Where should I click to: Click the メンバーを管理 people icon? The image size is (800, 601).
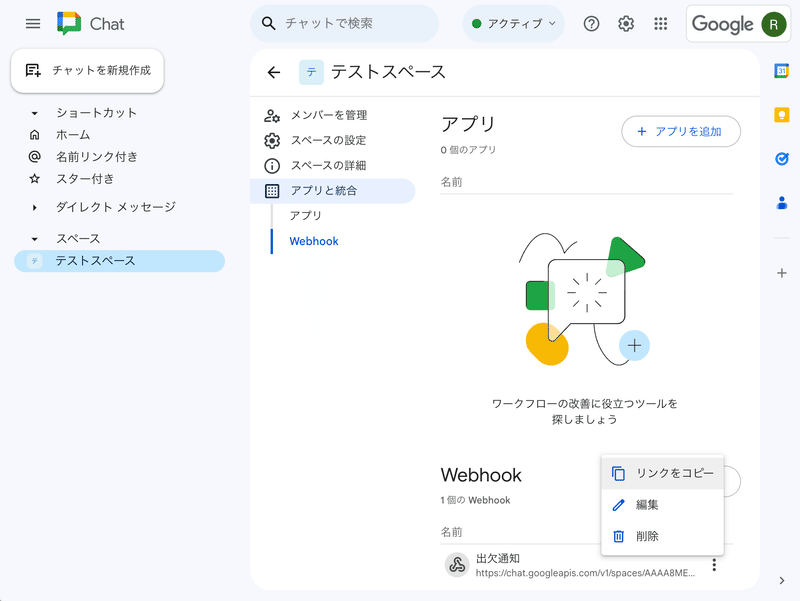272,116
